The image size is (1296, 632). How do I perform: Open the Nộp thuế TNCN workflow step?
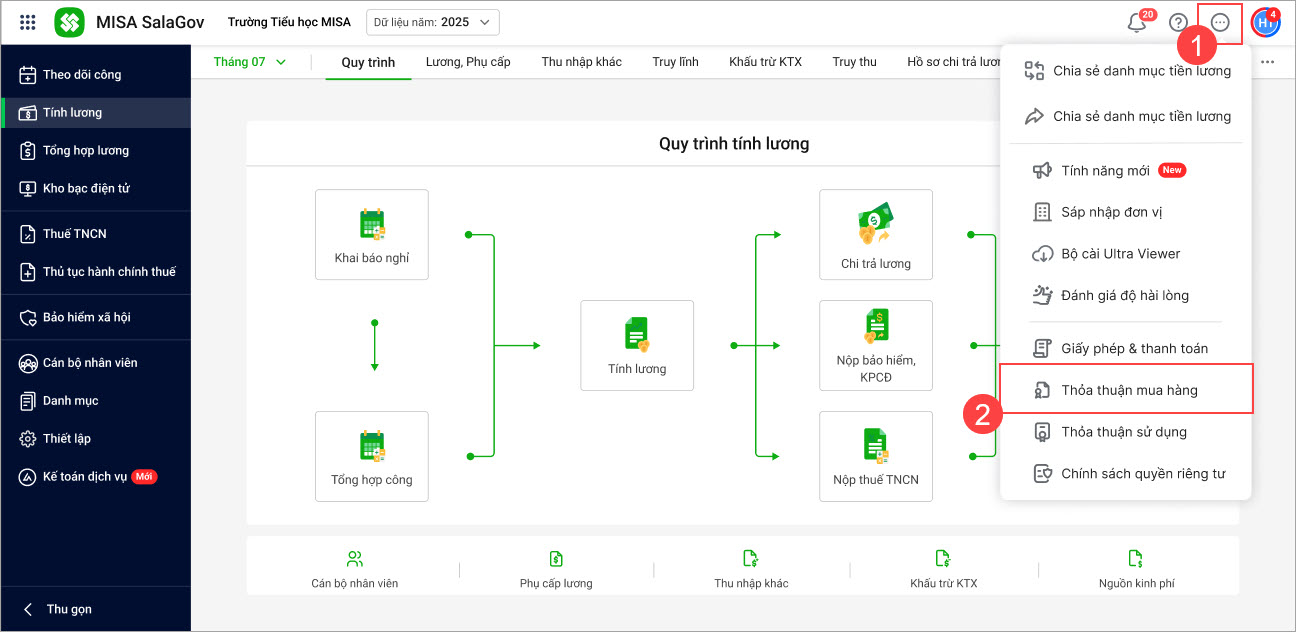click(875, 456)
